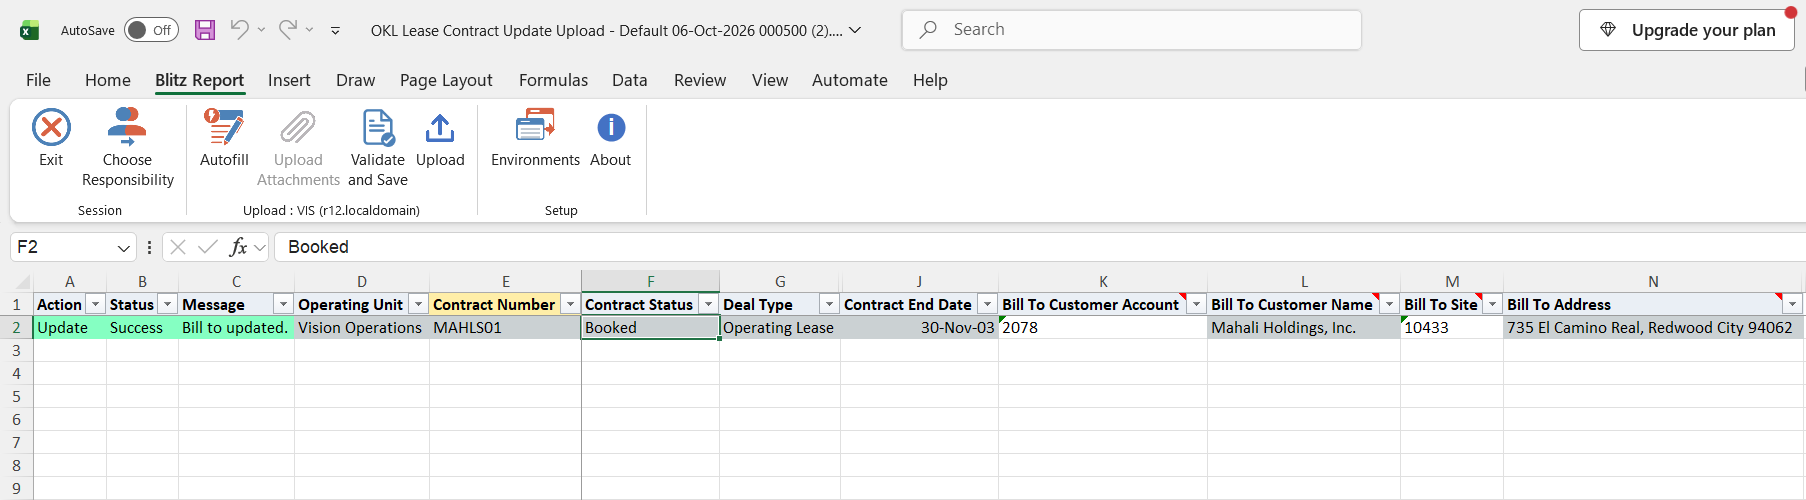Expand the Redo history dropdown
The image size is (1806, 500).
click(310, 30)
